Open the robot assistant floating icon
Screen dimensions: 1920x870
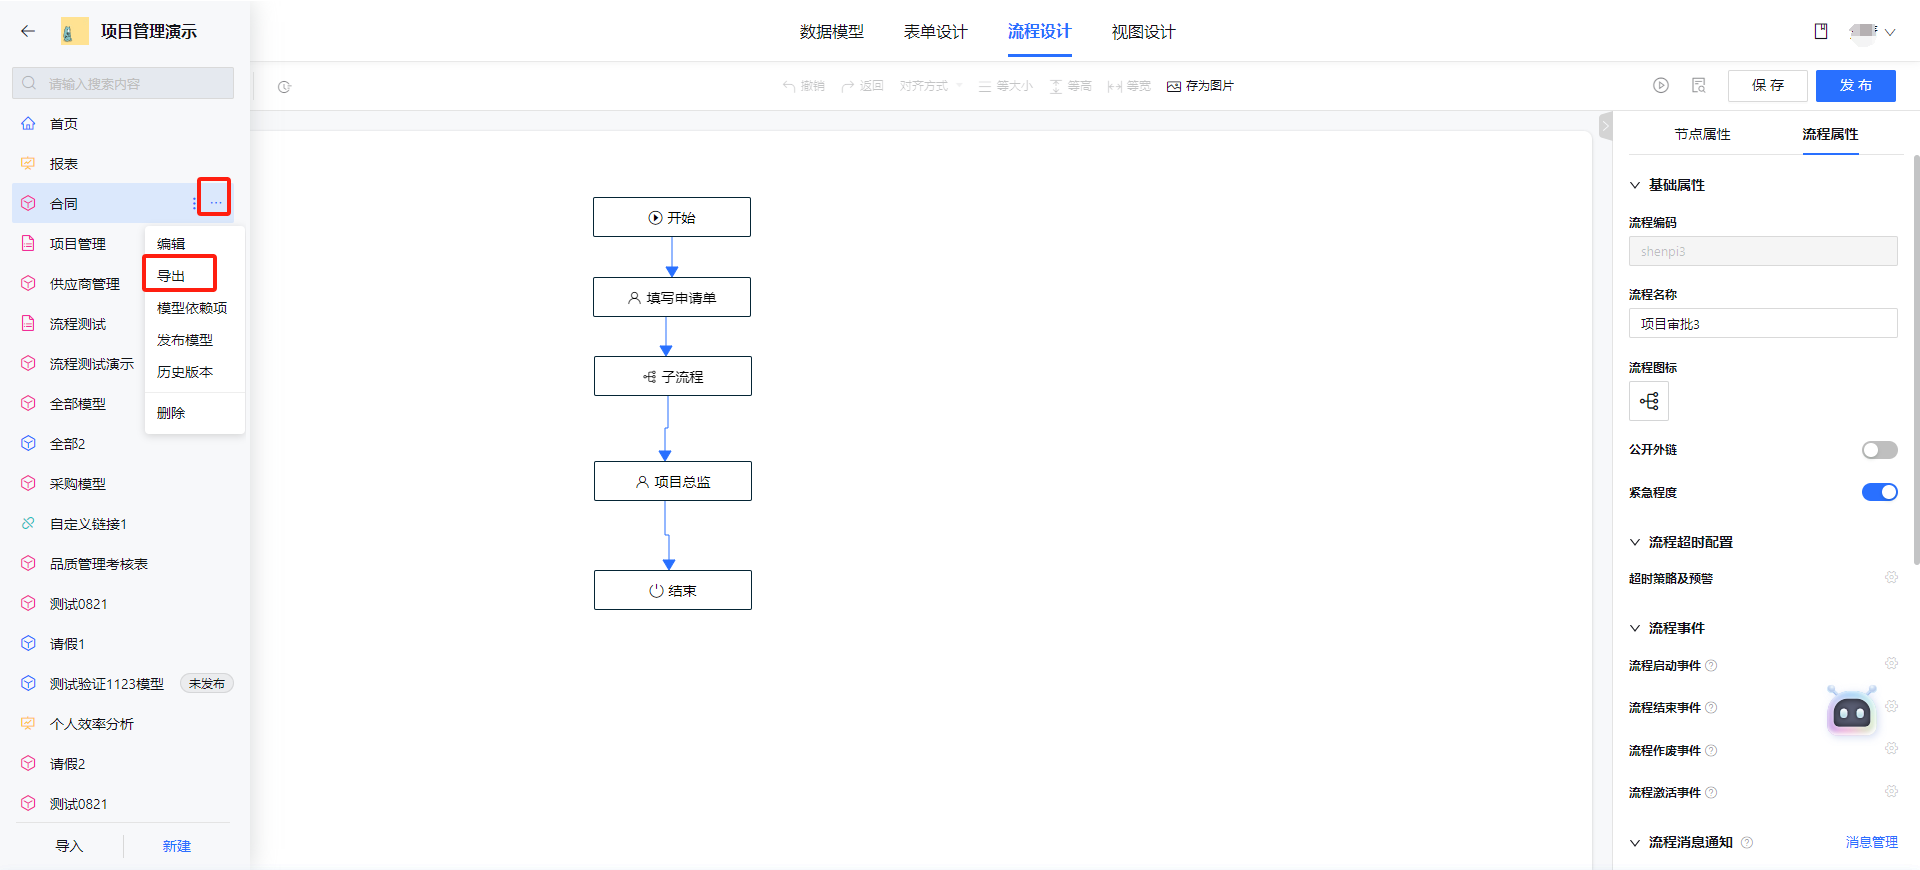(1852, 711)
